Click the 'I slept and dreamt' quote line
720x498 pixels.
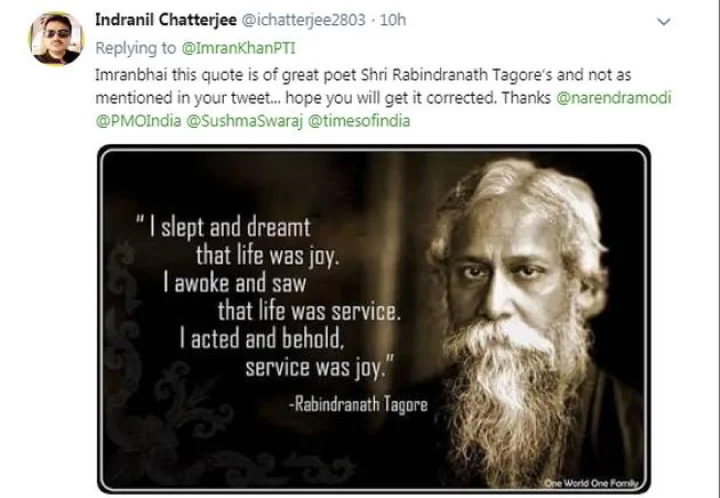pos(224,227)
